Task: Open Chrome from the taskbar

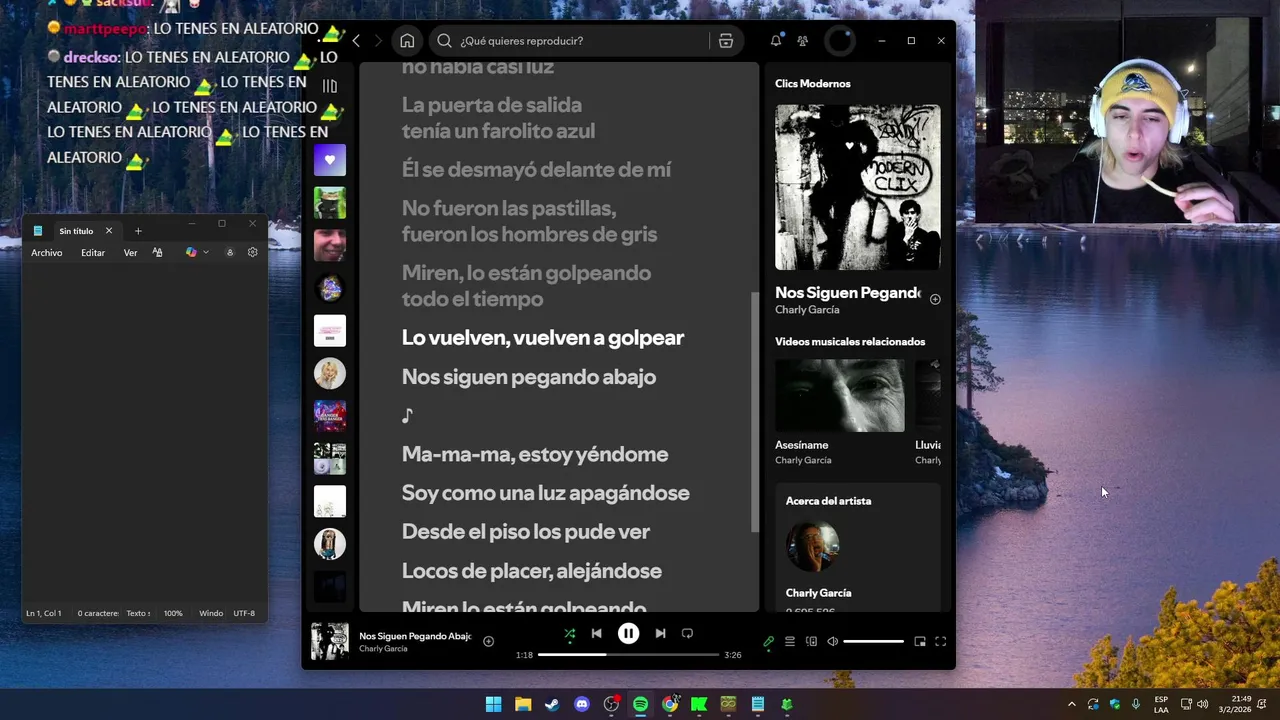Action: (670, 704)
